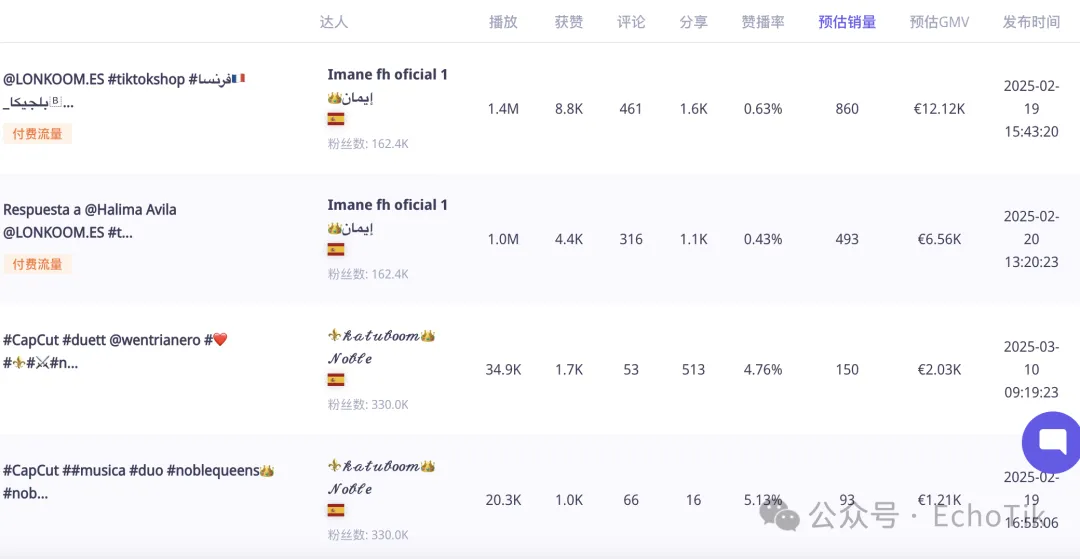The width and height of the screenshot is (1080, 559).
Task: Open video #CapCut ##musica #duo #noblequeens
Action: [138, 482]
